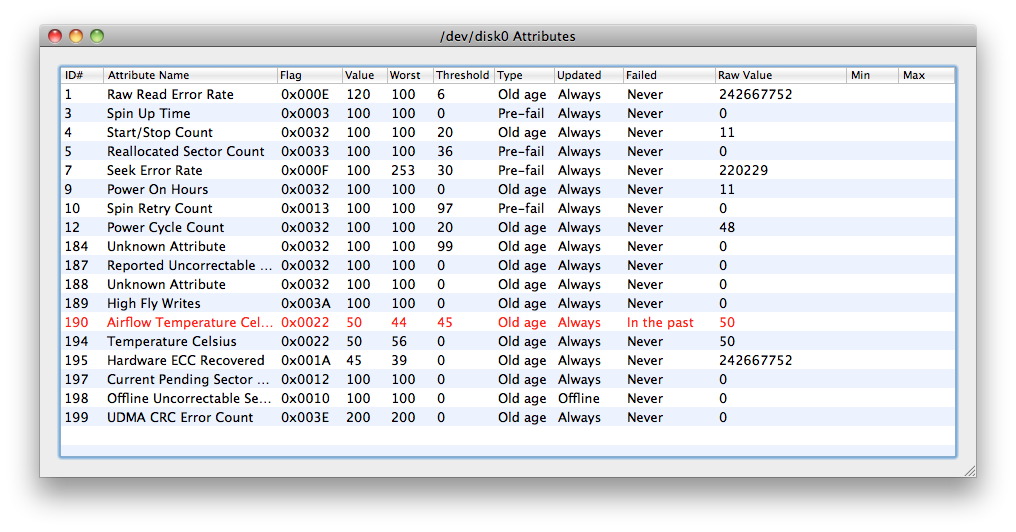The image size is (1016, 532).
Task: Select the Raw Read Error Rate row
Action: point(508,94)
